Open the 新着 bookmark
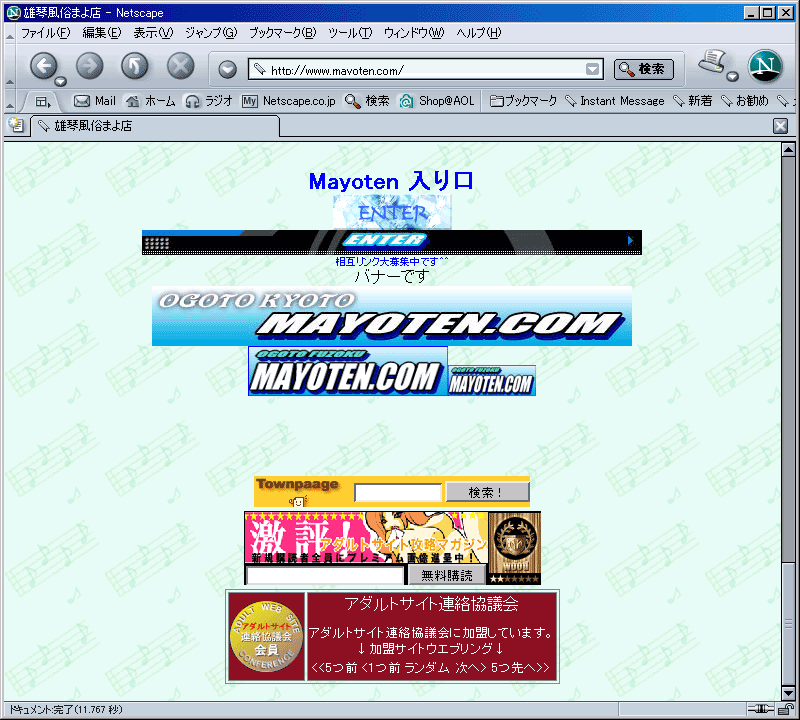The width and height of the screenshot is (800, 720). pyautogui.click(x=693, y=101)
